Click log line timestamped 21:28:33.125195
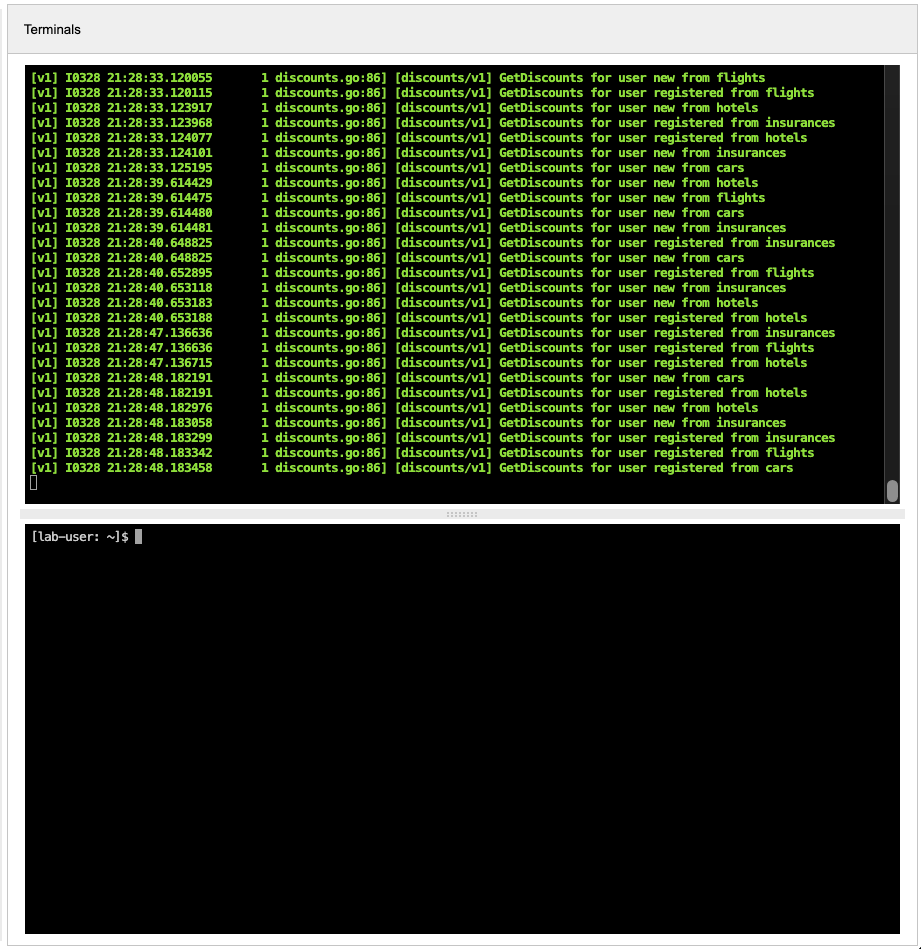The image size is (921, 949). click(x=387, y=168)
